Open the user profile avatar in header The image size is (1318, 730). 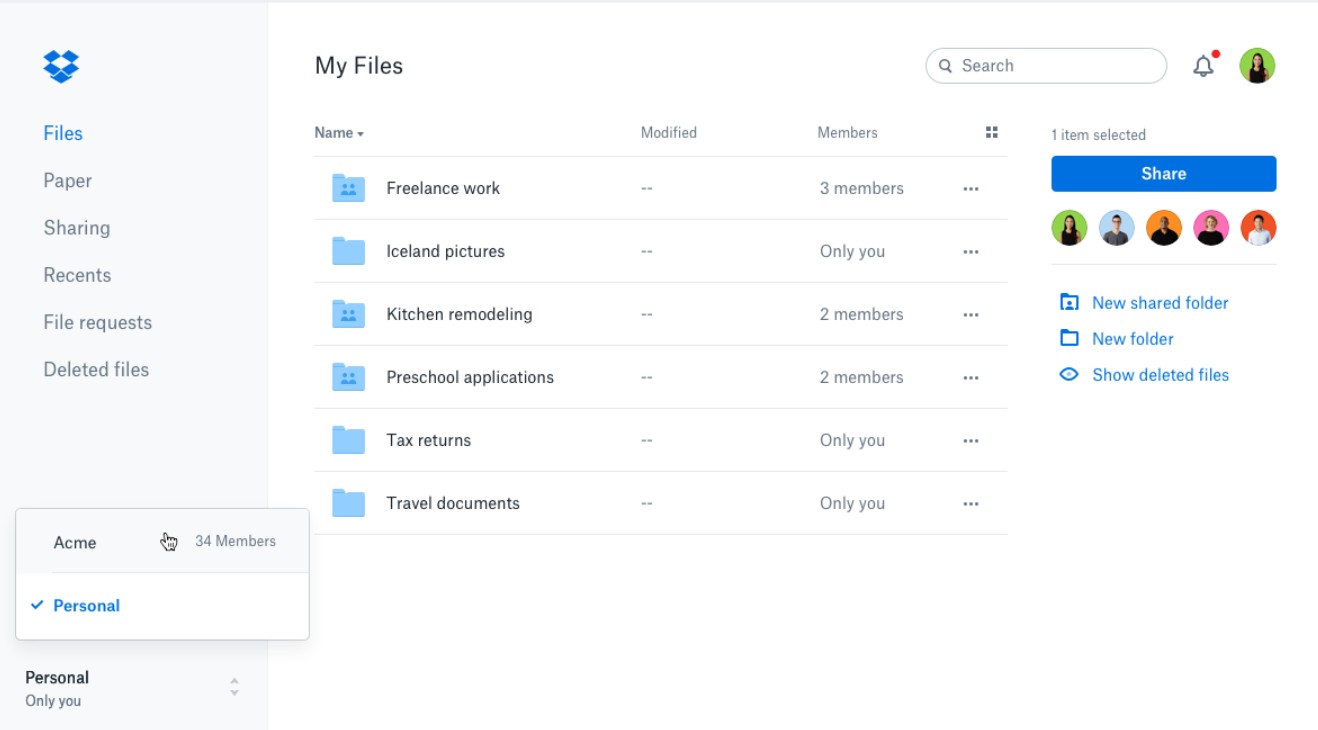point(1257,66)
